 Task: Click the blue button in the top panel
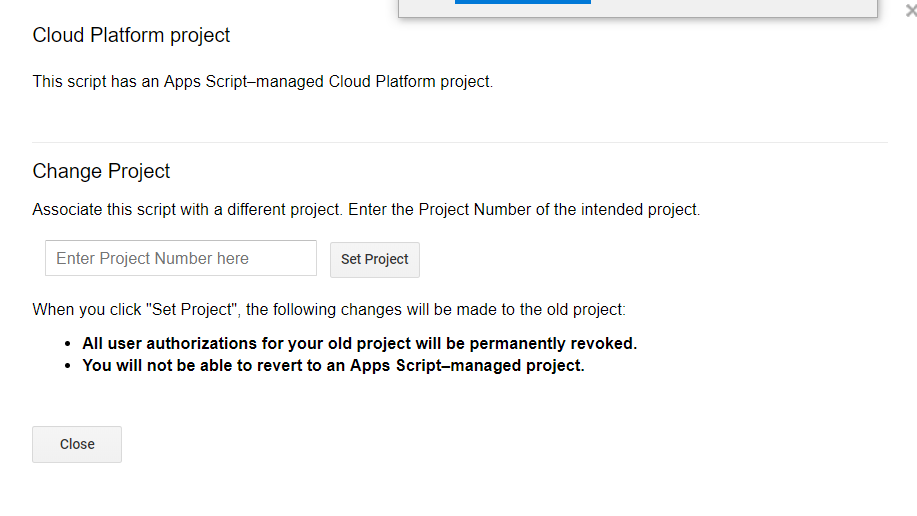pos(522,2)
